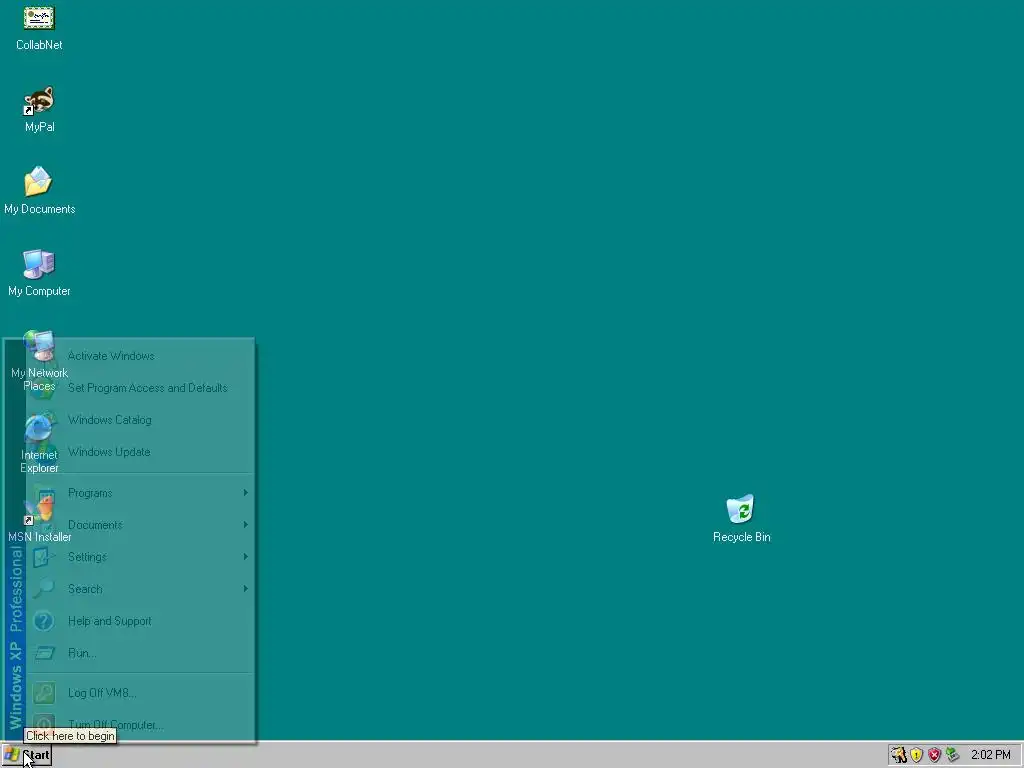Select the My Computer desktop icon
The height and width of the screenshot is (768, 1024).
coord(39,273)
